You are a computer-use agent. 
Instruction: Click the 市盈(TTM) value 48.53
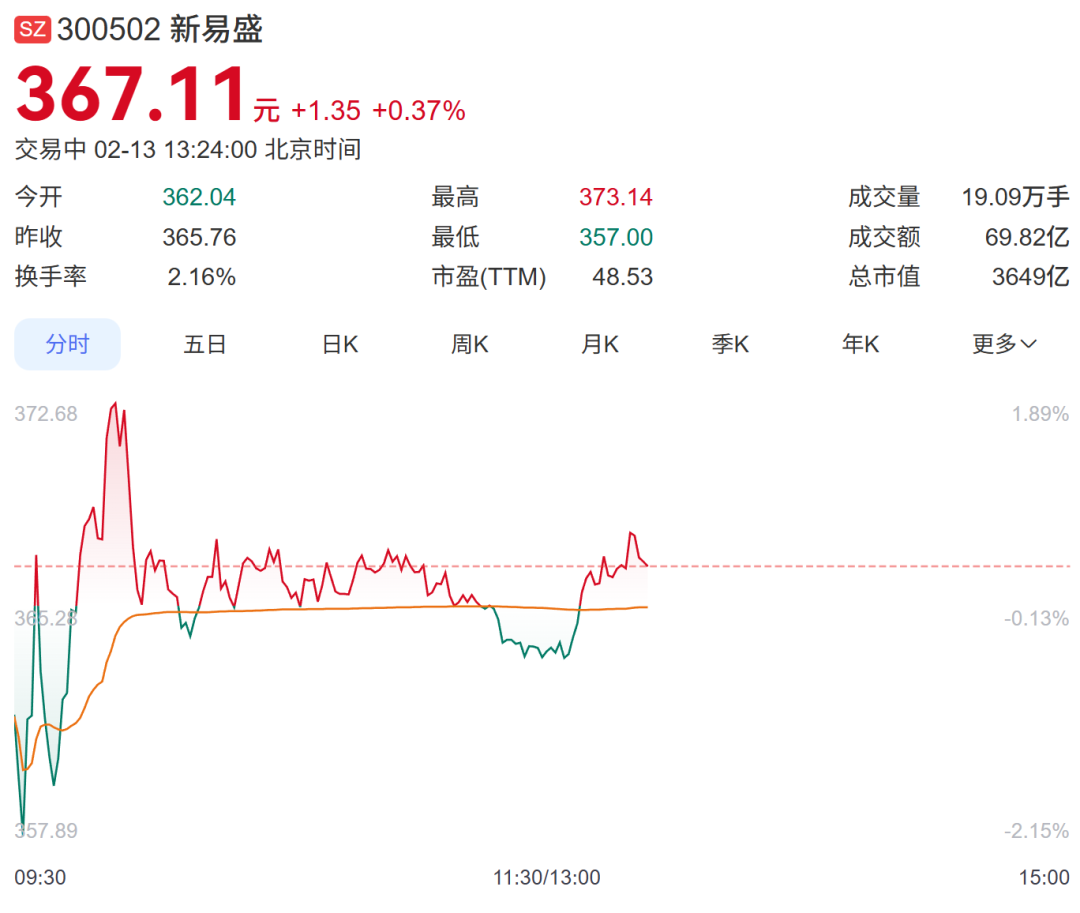(x=622, y=277)
